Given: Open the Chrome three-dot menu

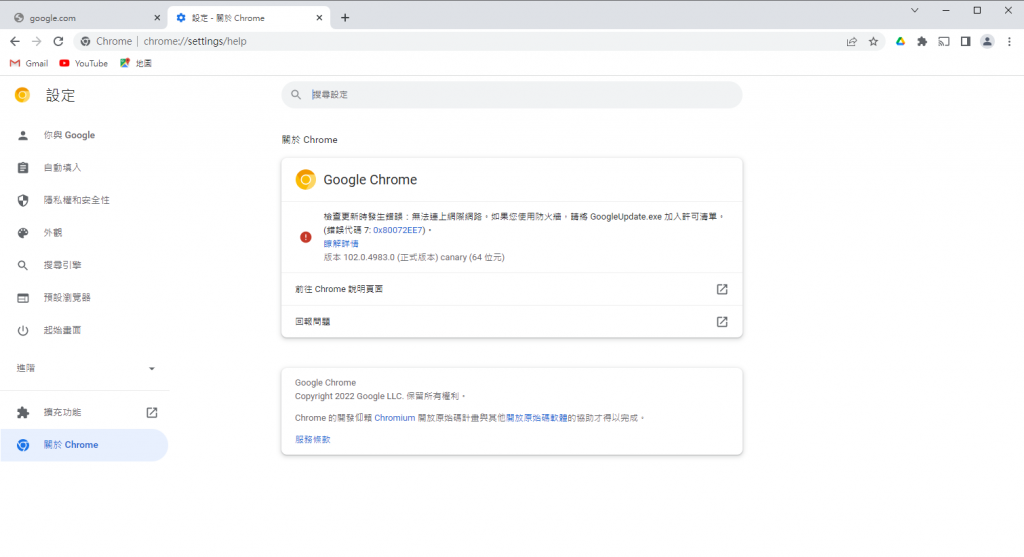Looking at the screenshot, I should 1009,41.
